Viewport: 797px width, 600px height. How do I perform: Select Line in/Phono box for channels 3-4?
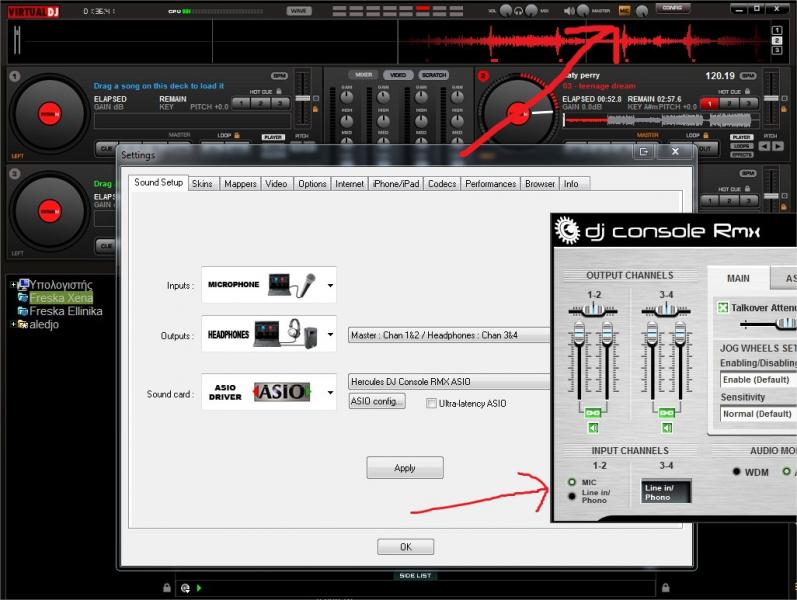(666, 492)
